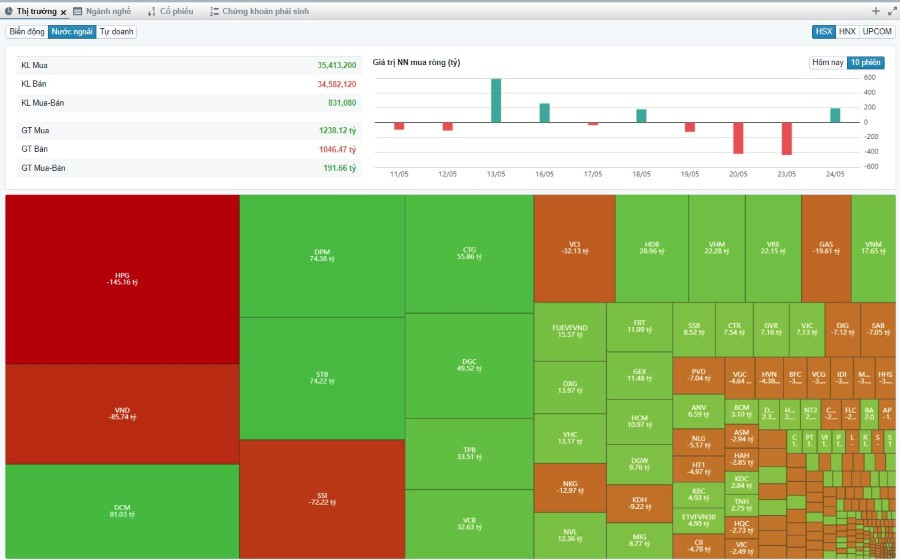Select the NKG treemap tile
This screenshot has width=900, height=560.
569,487
